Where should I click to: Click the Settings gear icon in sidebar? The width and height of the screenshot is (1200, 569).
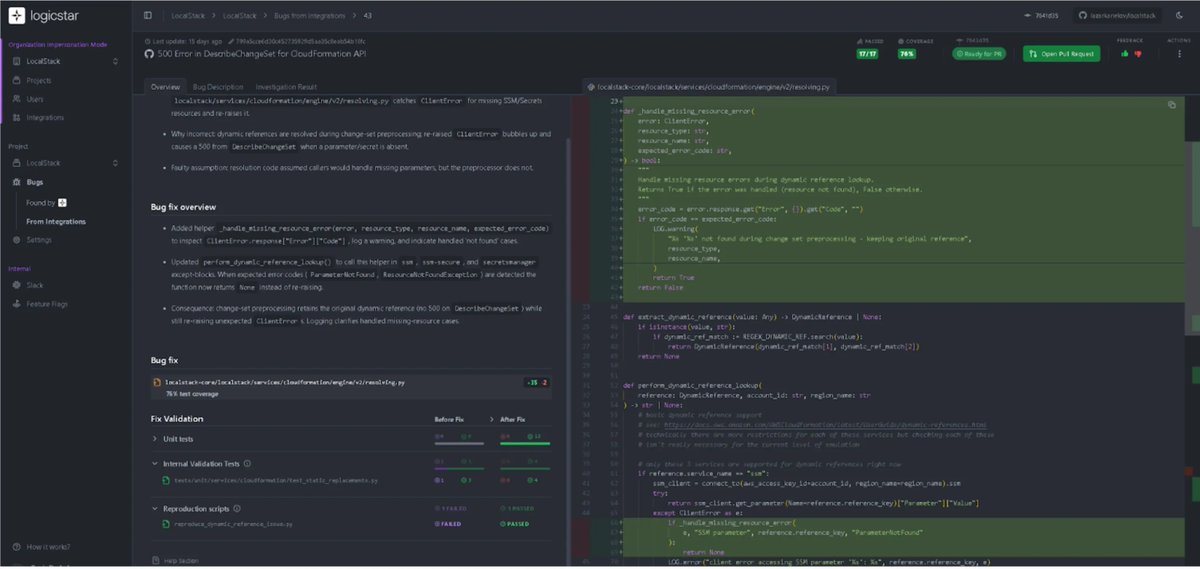[16, 240]
